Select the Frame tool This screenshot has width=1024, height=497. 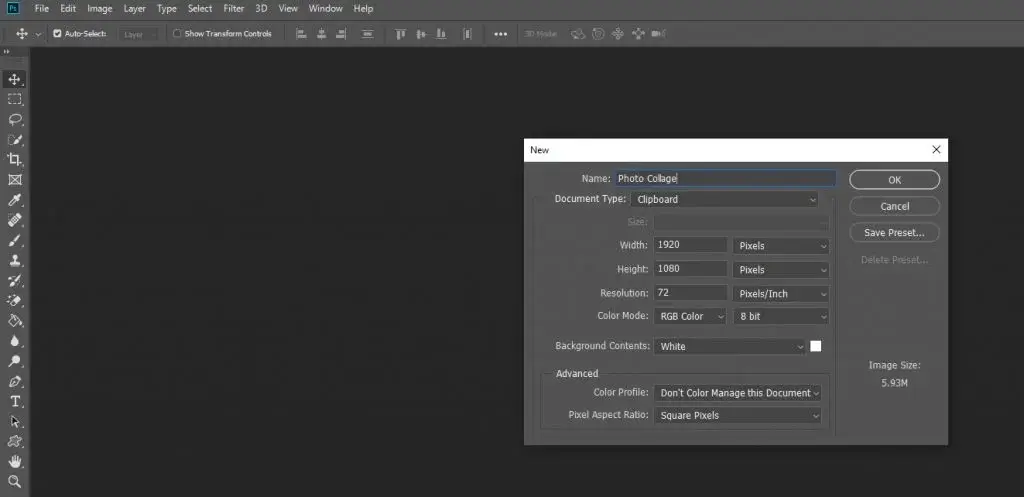click(x=14, y=180)
